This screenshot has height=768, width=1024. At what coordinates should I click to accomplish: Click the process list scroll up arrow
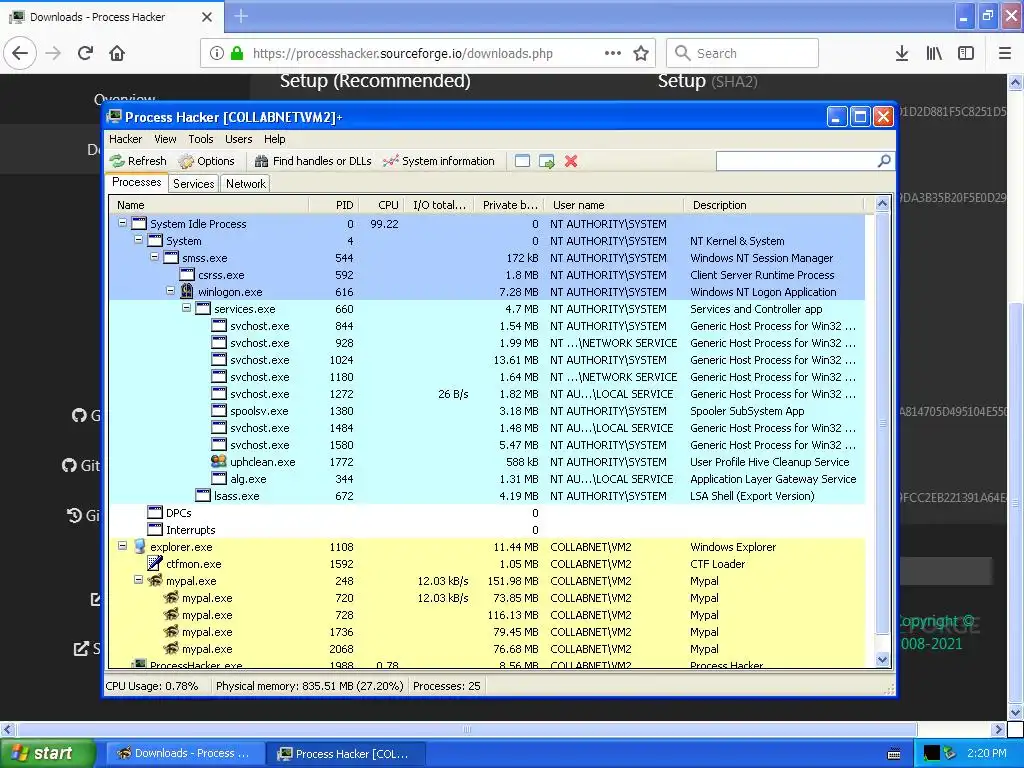882,204
